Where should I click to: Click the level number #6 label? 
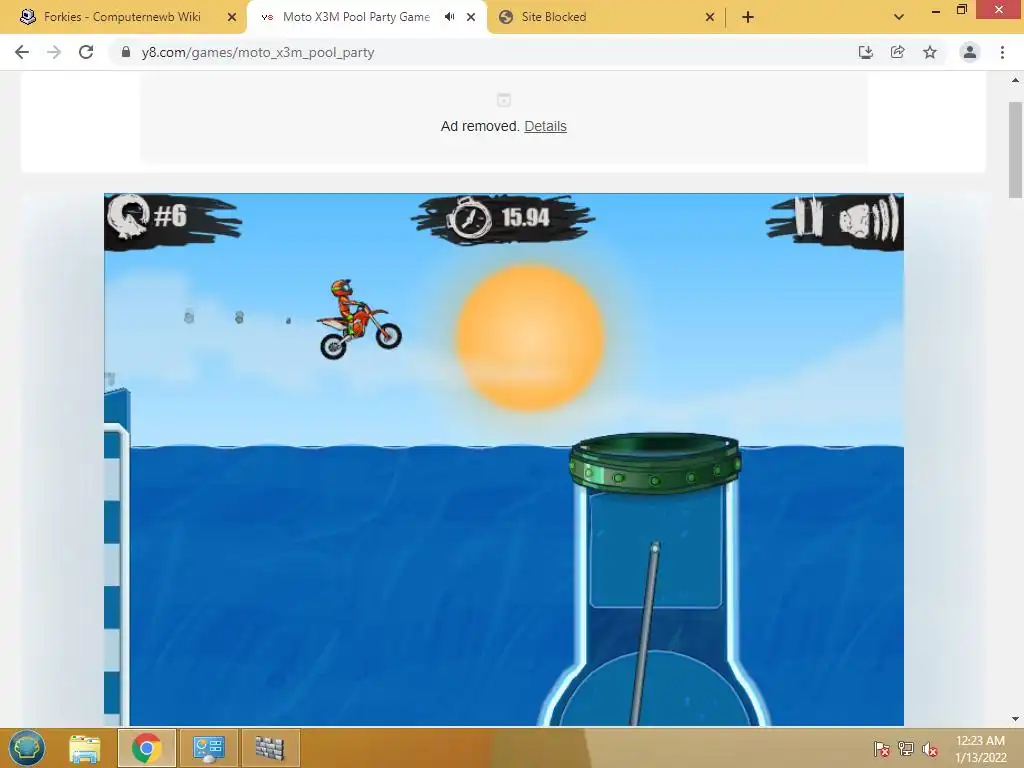pos(170,216)
